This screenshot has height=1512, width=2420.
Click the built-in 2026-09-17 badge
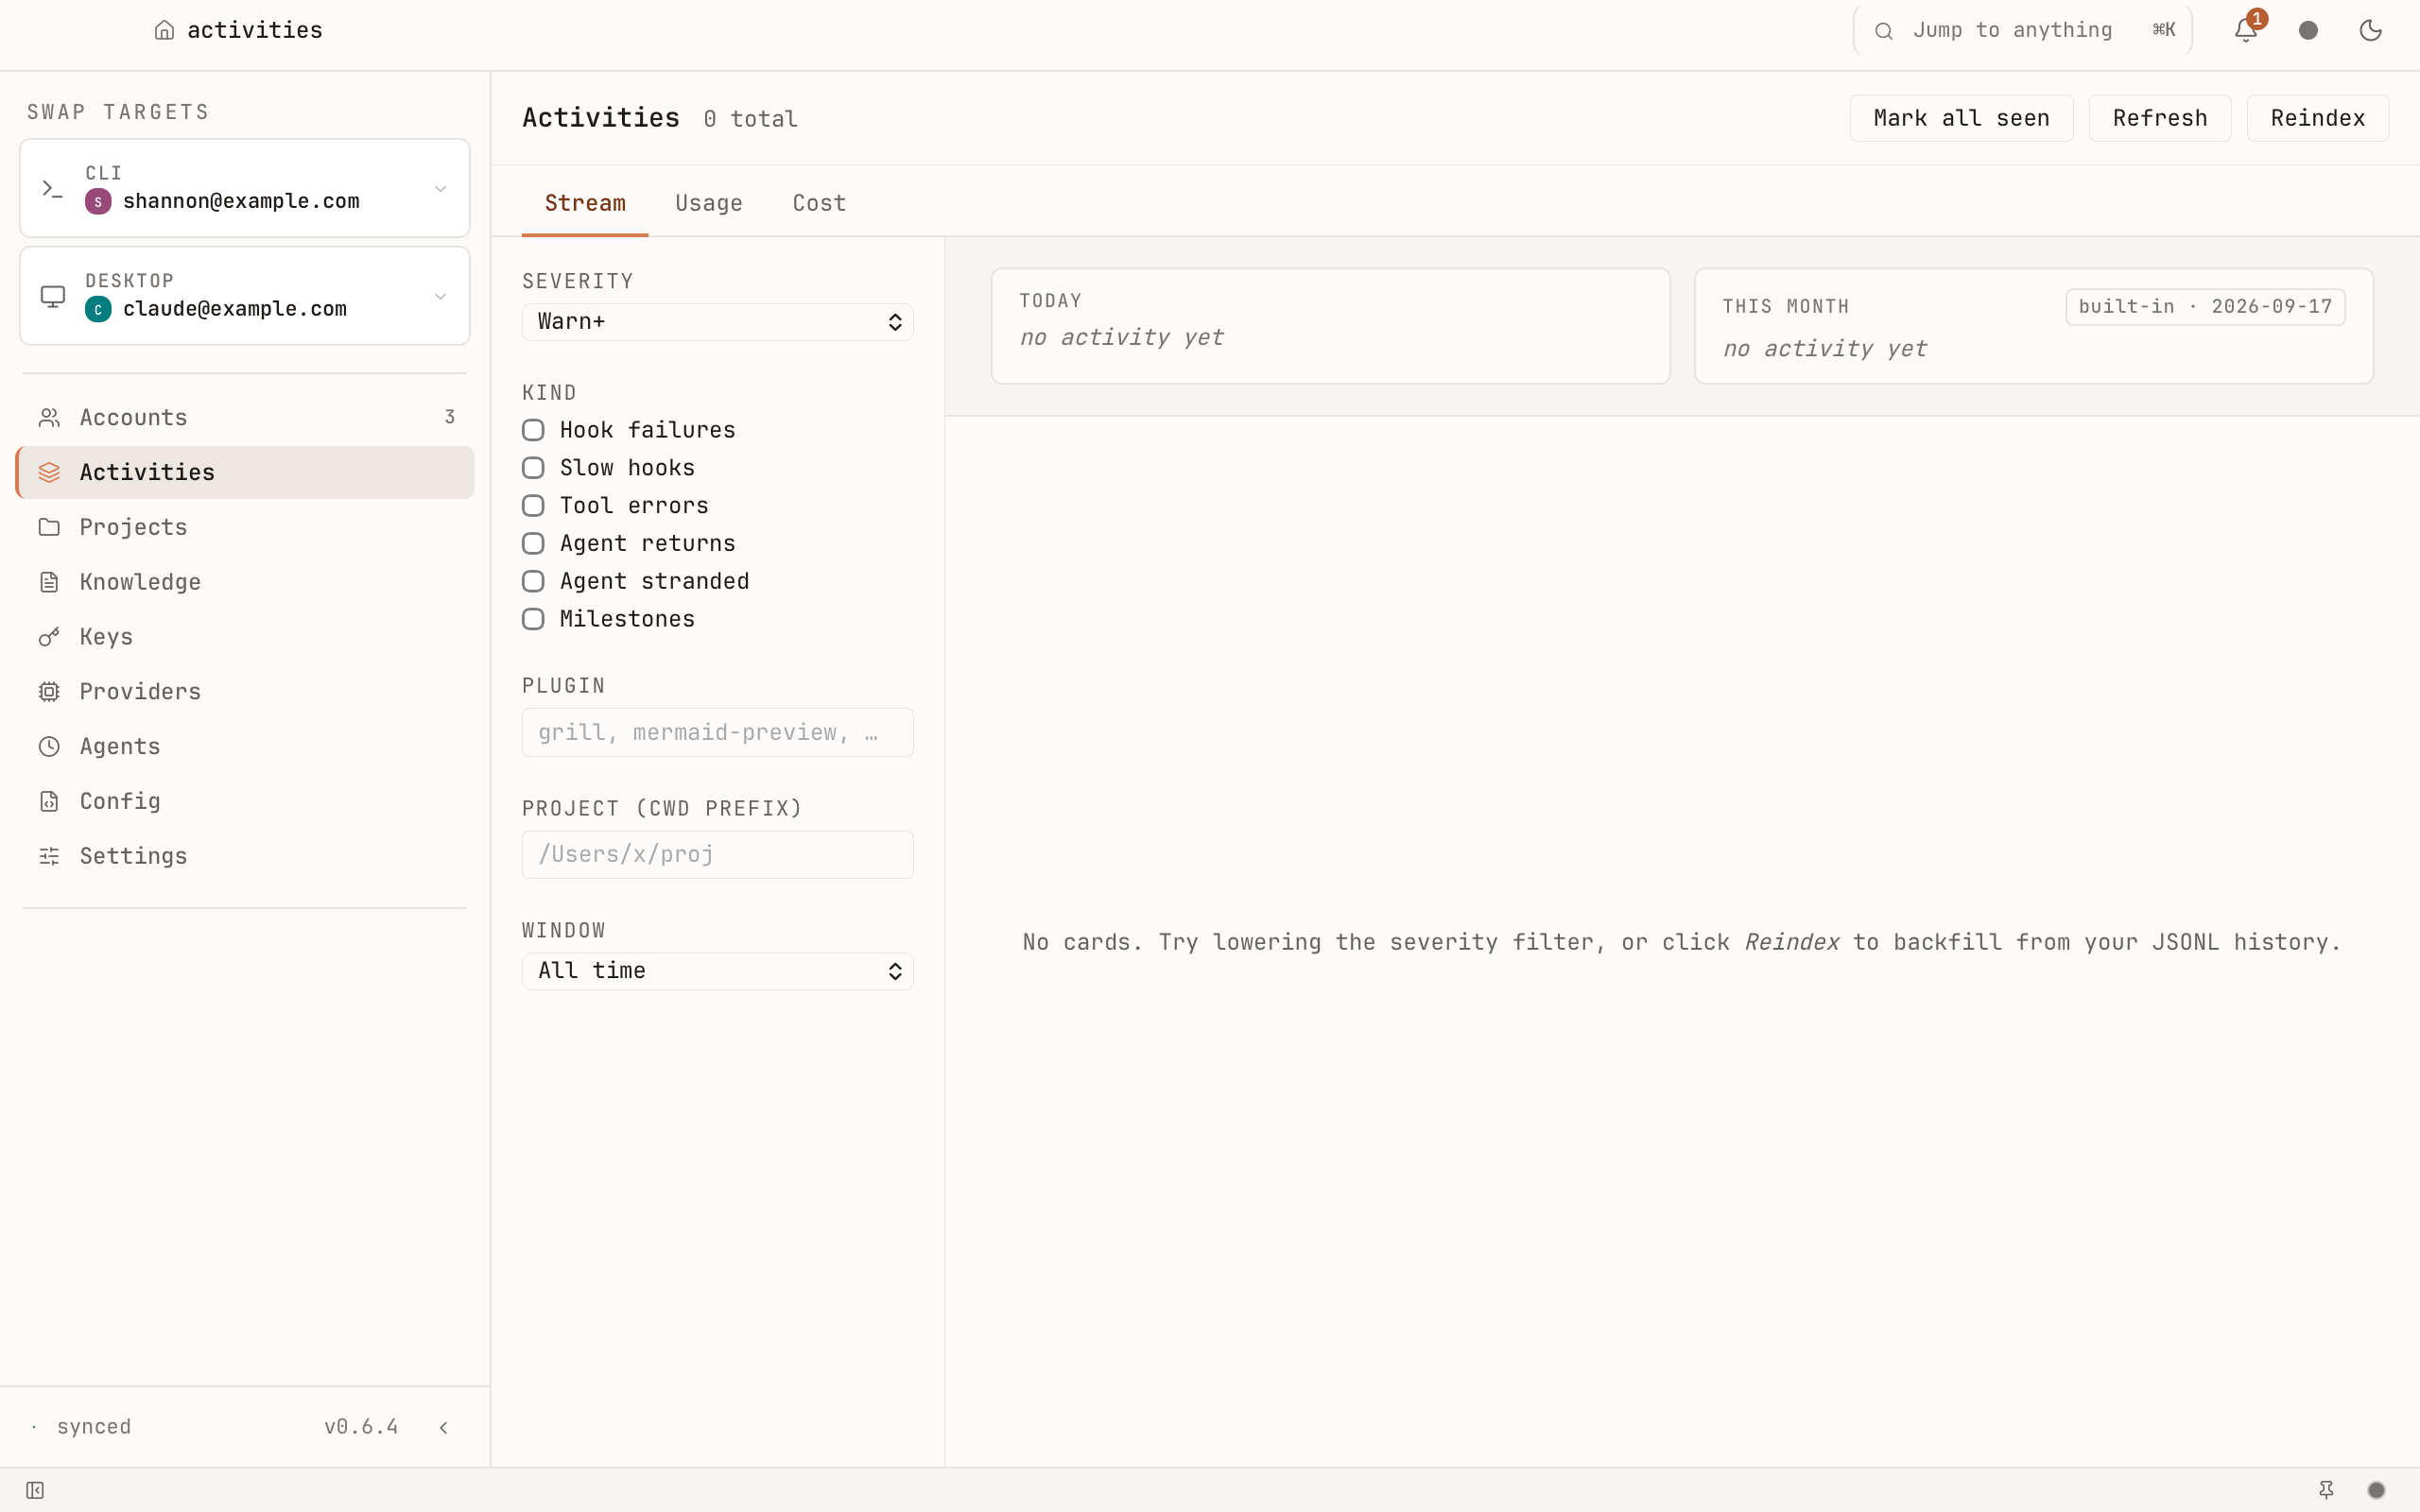pos(2205,307)
